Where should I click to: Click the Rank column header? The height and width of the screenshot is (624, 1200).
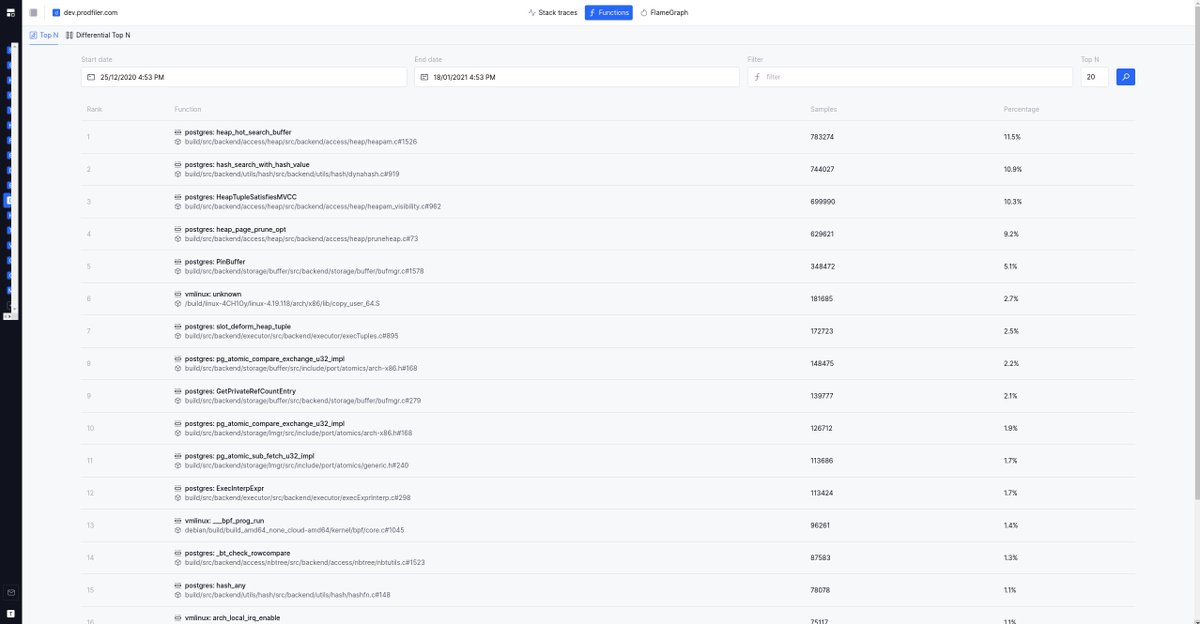(94, 109)
